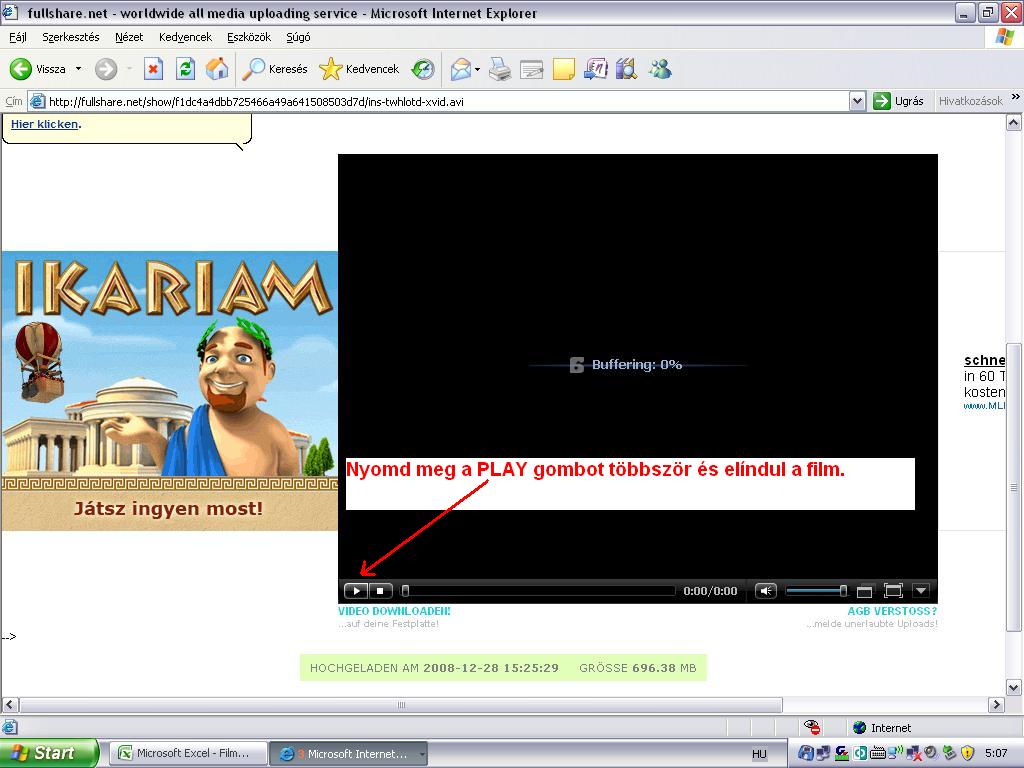The width and height of the screenshot is (1024, 768).
Task: Click the History toolbar icon
Action: 424,69
